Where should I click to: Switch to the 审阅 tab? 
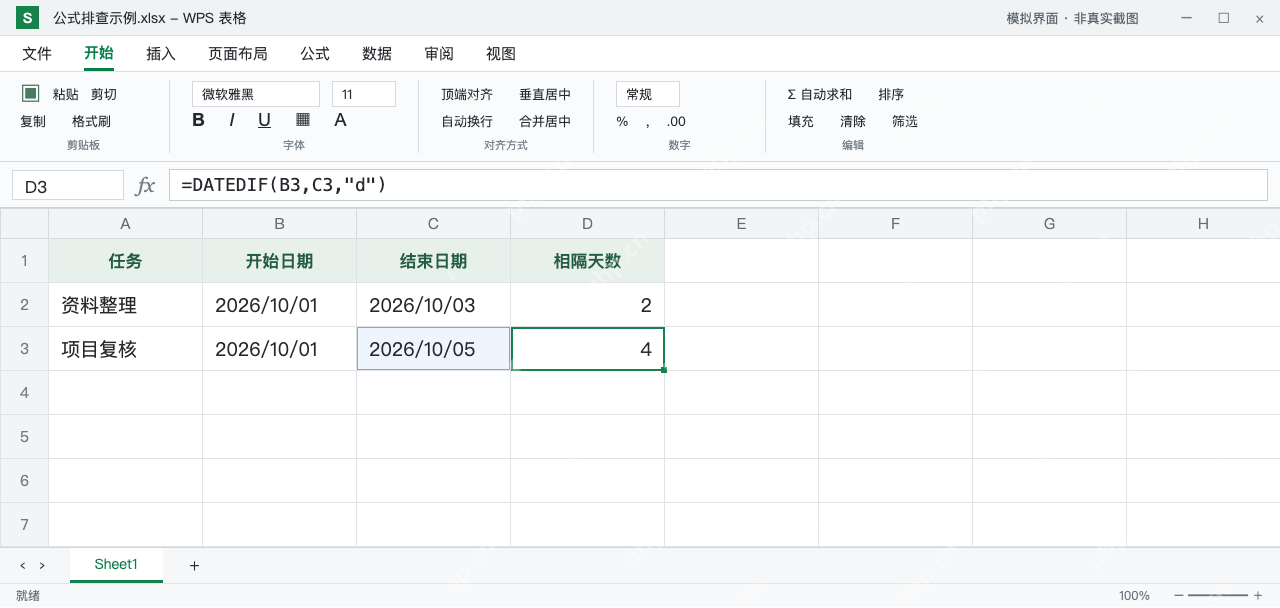click(x=439, y=54)
